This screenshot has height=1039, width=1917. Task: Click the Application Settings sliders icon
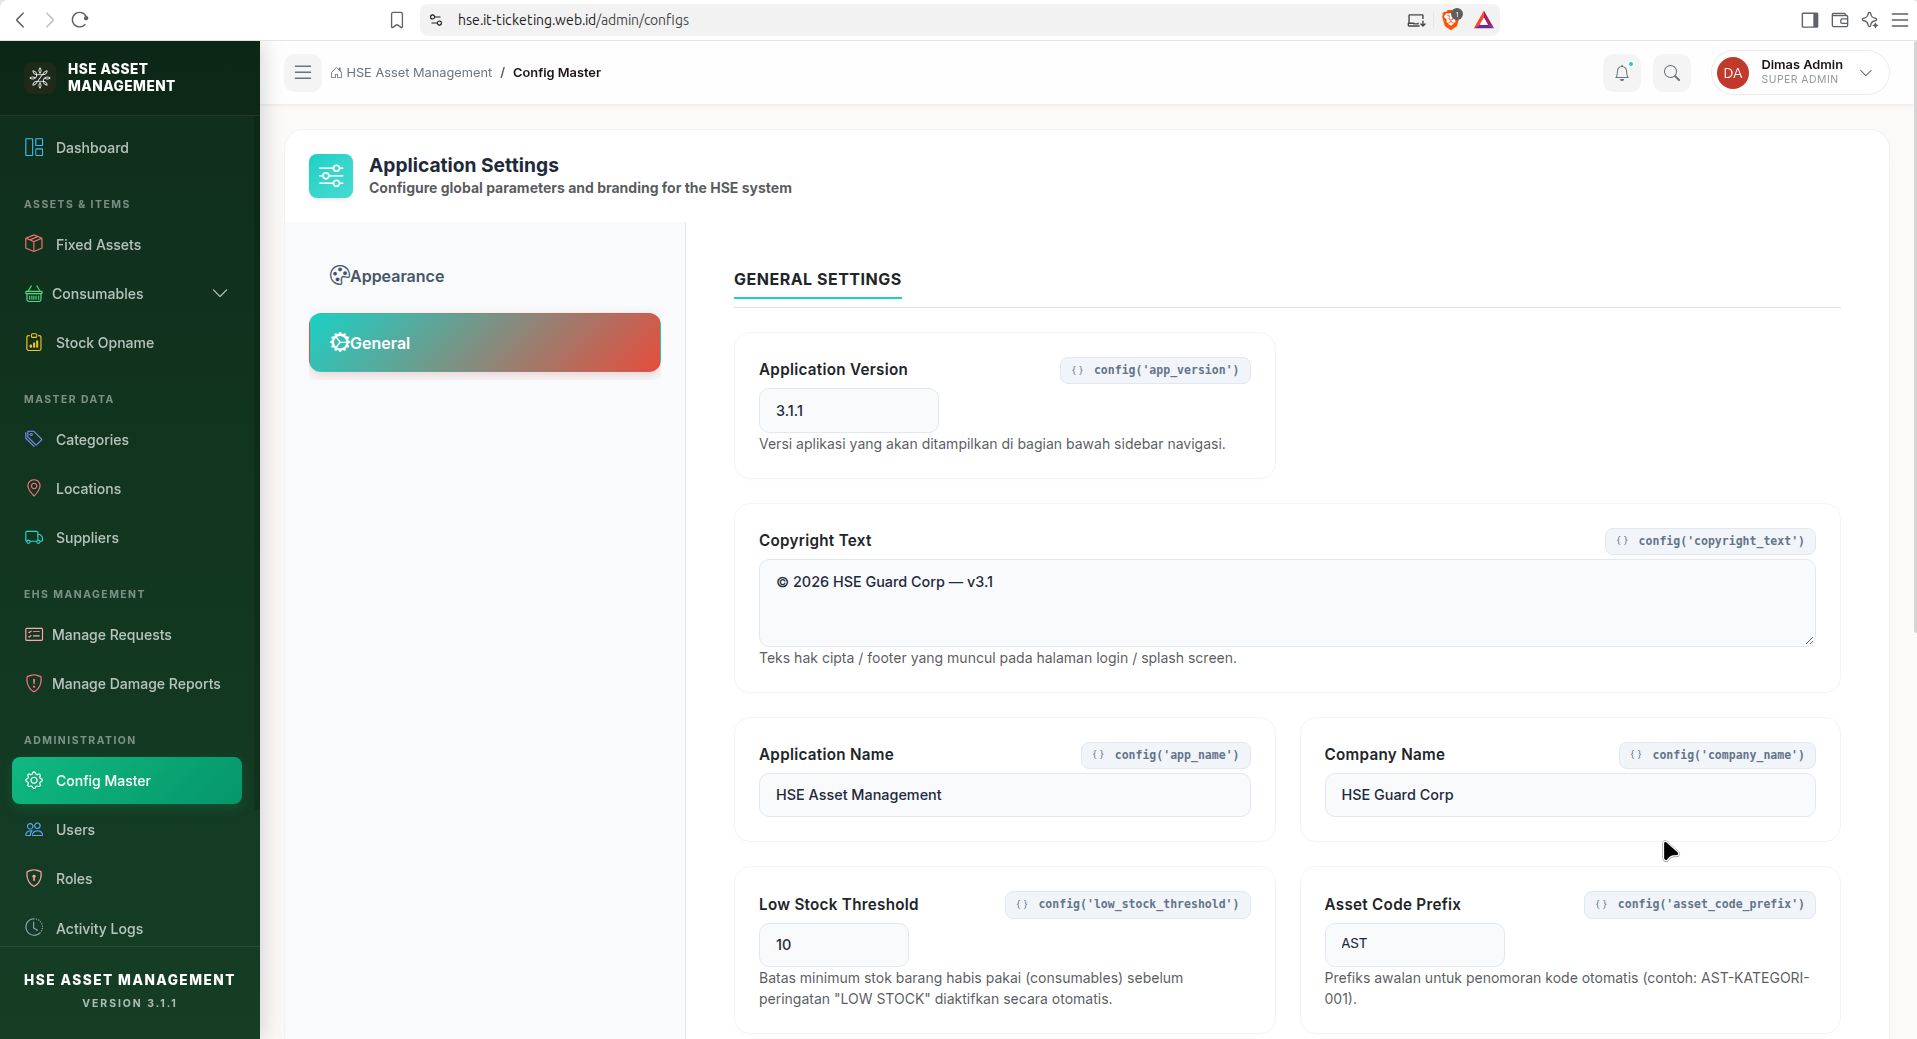pyautogui.click(x=331, y=176)
